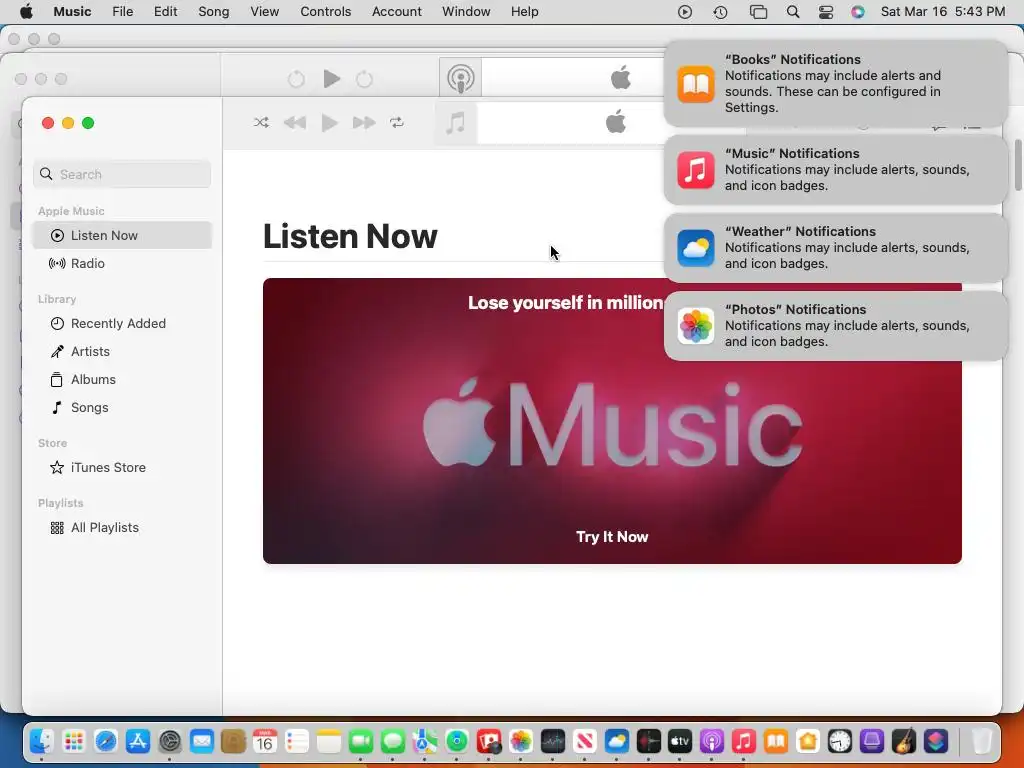
Task: Open Reminders from the Dock
Action: [x=297, y=741]
